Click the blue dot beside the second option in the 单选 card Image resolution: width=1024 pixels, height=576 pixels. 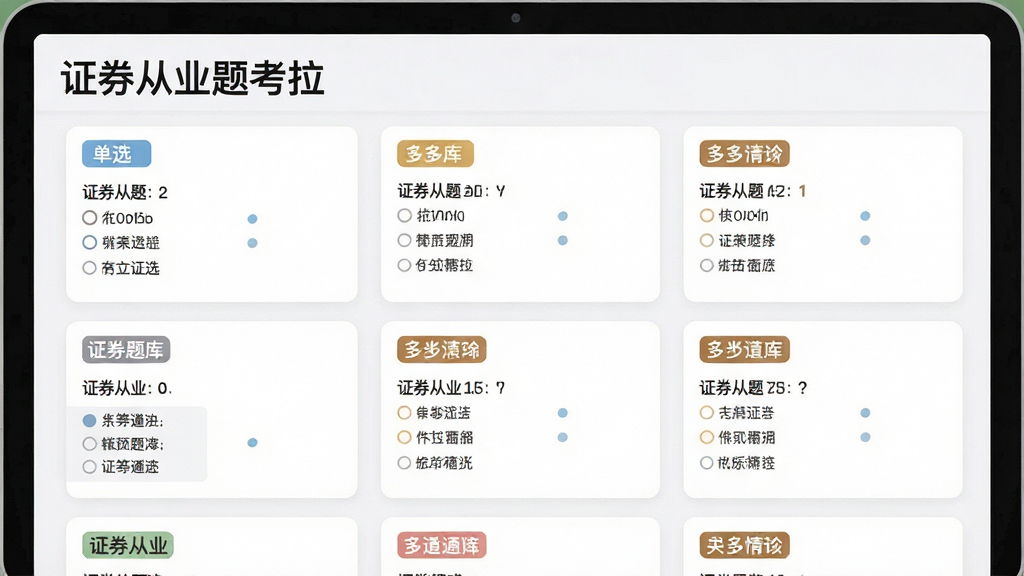pyautogui.click(x=253, y=243)
